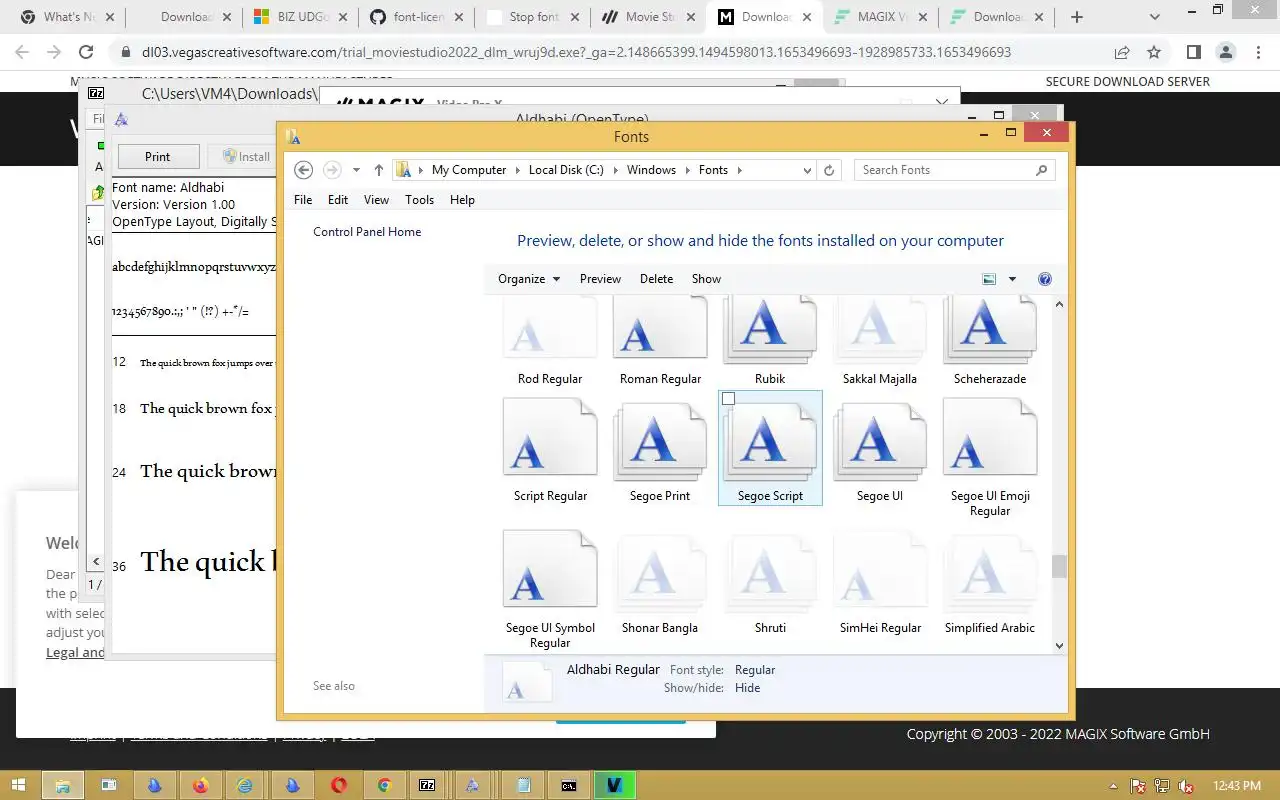Bookmark this page with the star icon
The image size is (1280, 800).
1154,52
